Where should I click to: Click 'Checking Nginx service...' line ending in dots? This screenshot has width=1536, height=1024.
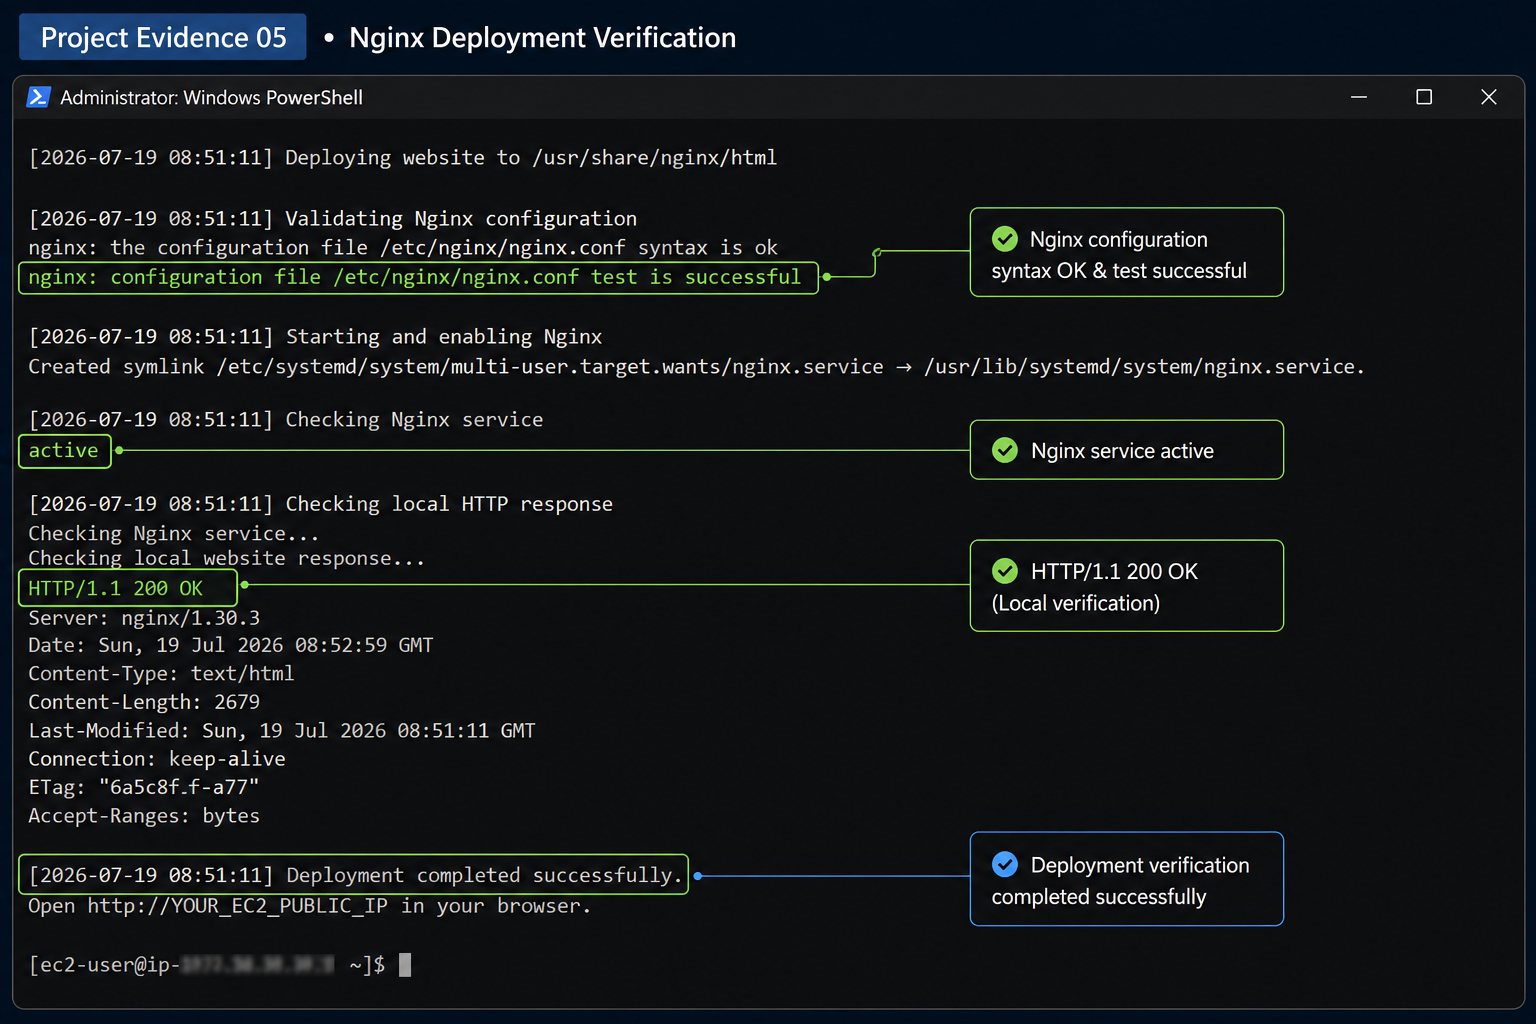pos(174,534)
